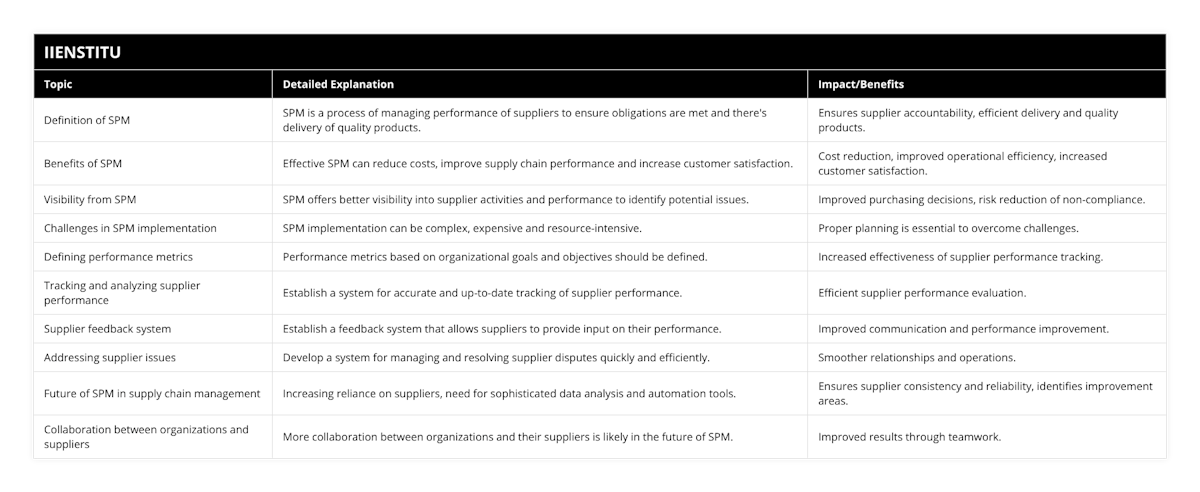1200x492 pixels.
Task: Click Tracking and analyzing supplier performance topic
Action: tap(122, 293)
